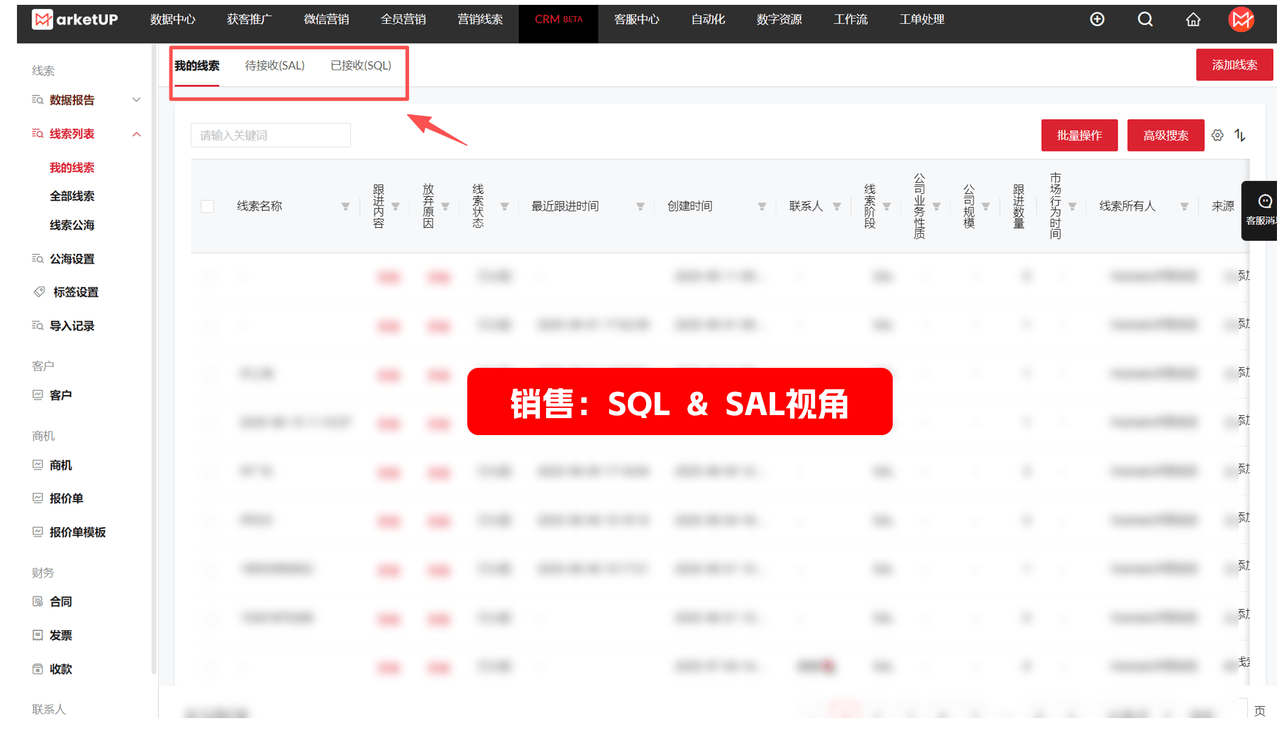Click the 请输入关键词 search input field
This screenshot has width=1280, height=729.
tap(270, 134)
